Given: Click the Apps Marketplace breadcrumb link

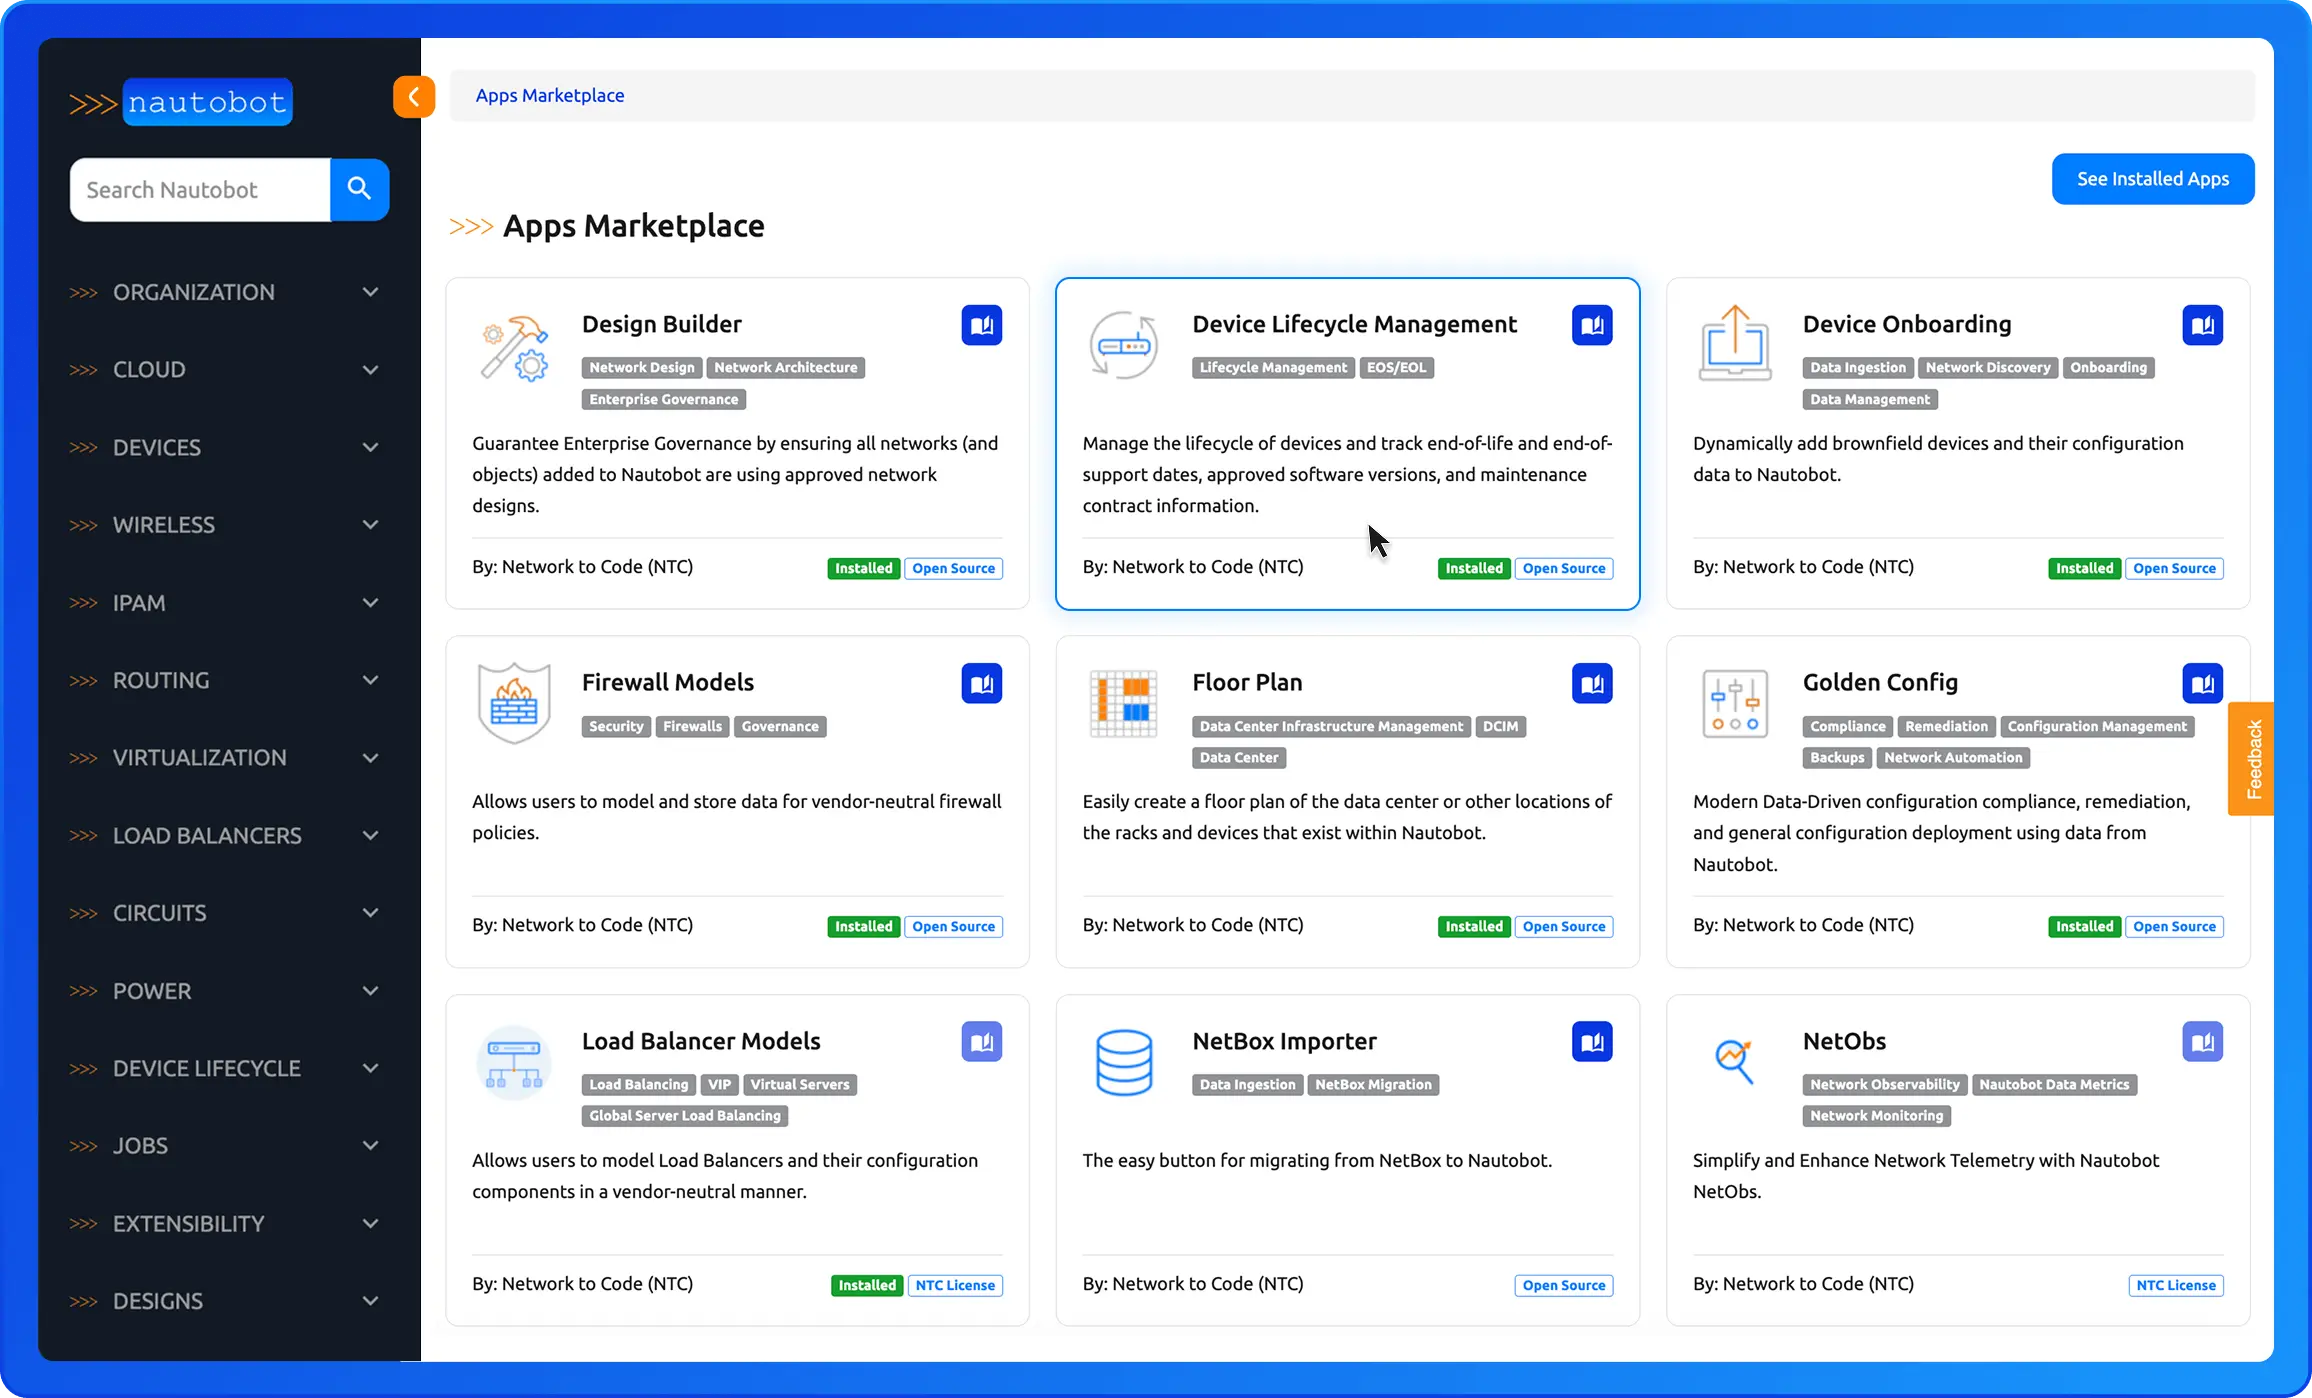Looking at the screenshot, I should 550,95.
